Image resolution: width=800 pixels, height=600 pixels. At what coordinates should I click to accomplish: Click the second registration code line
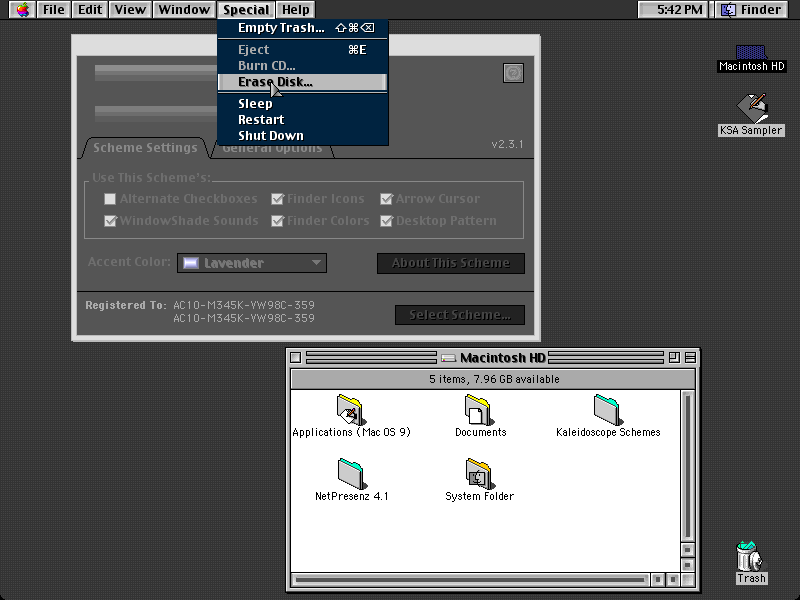[244, 318]
